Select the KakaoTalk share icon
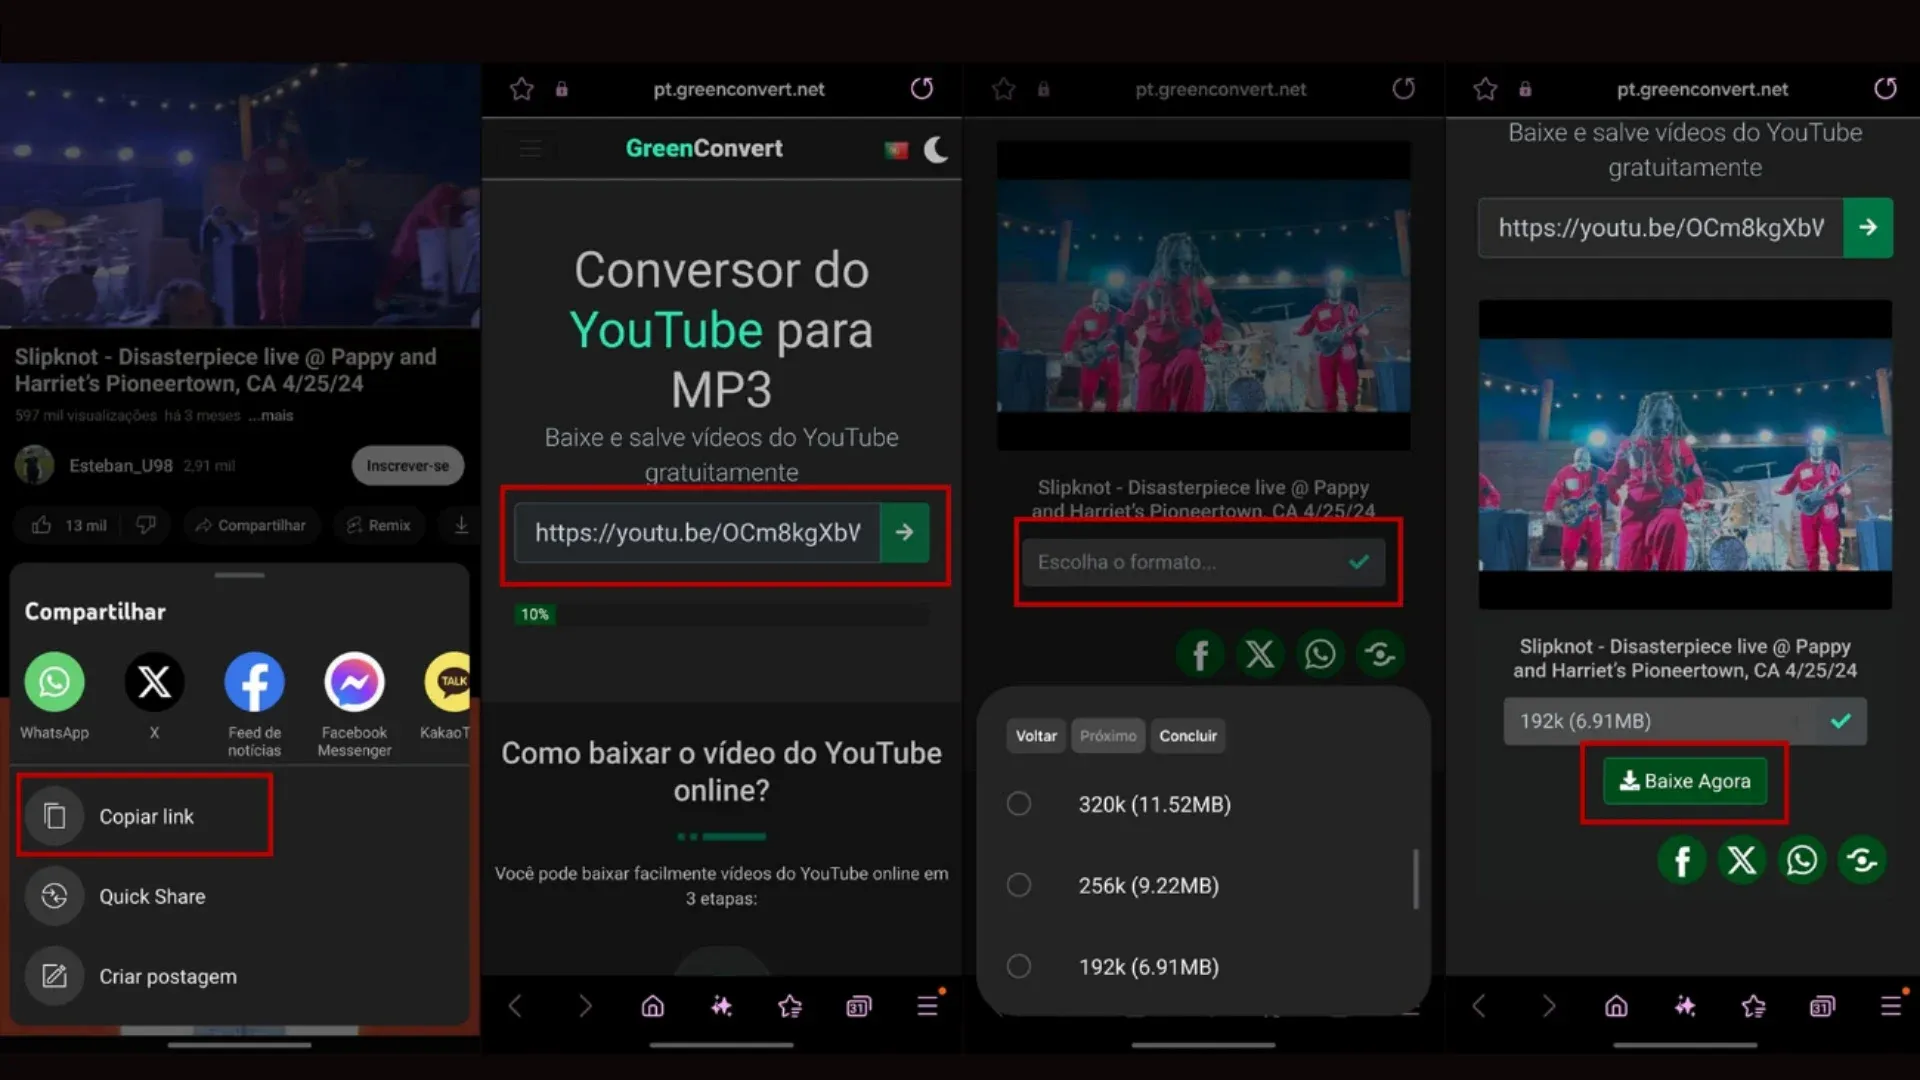Image resolution: width=1920 pixels, height=1080 pixels. click(x=449, y=681)
